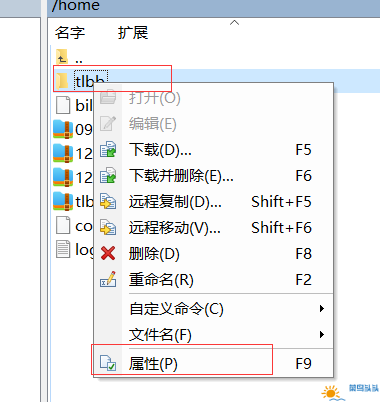Viewport: 380px width, 402px height.
Task: Select the log text file icon
Action: (63, 249)
